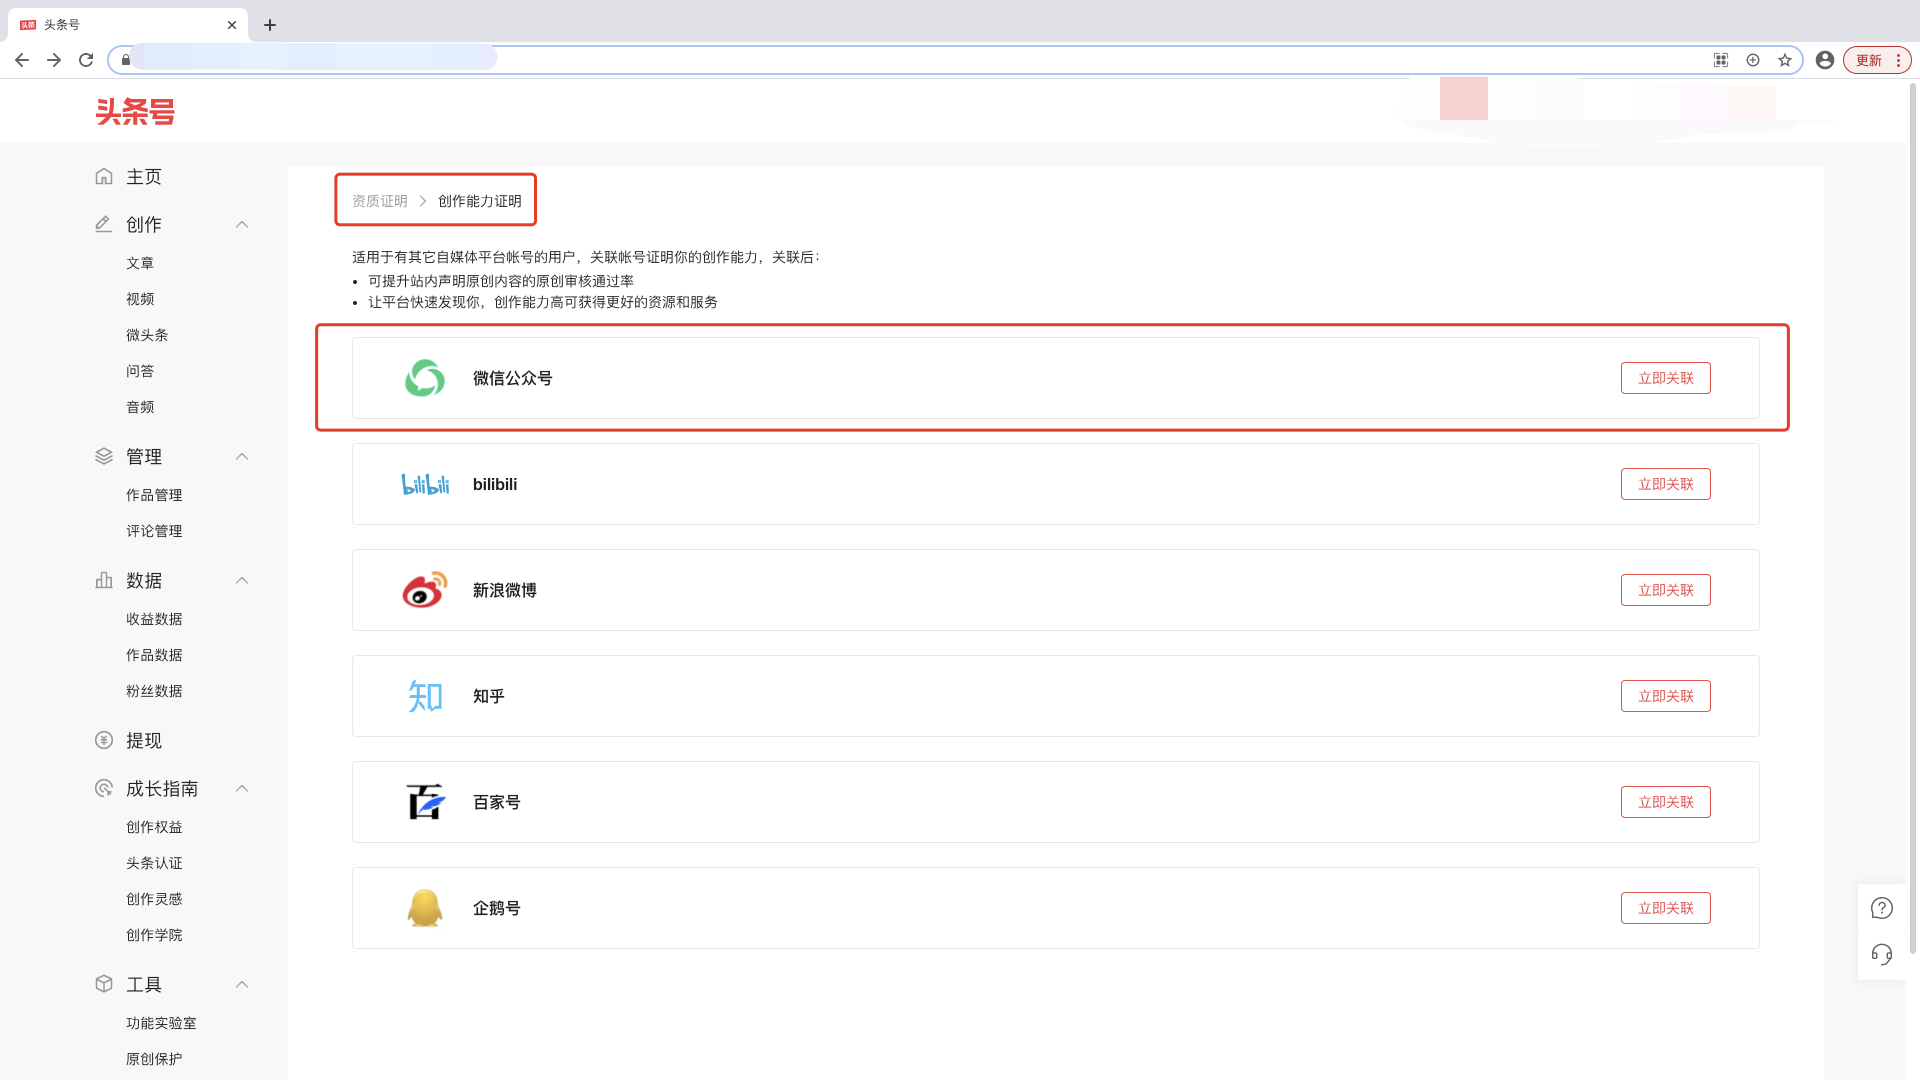1920x1080 pixels.
Task: Click the QR code icon in address bar
Action: coord(1721,60)
